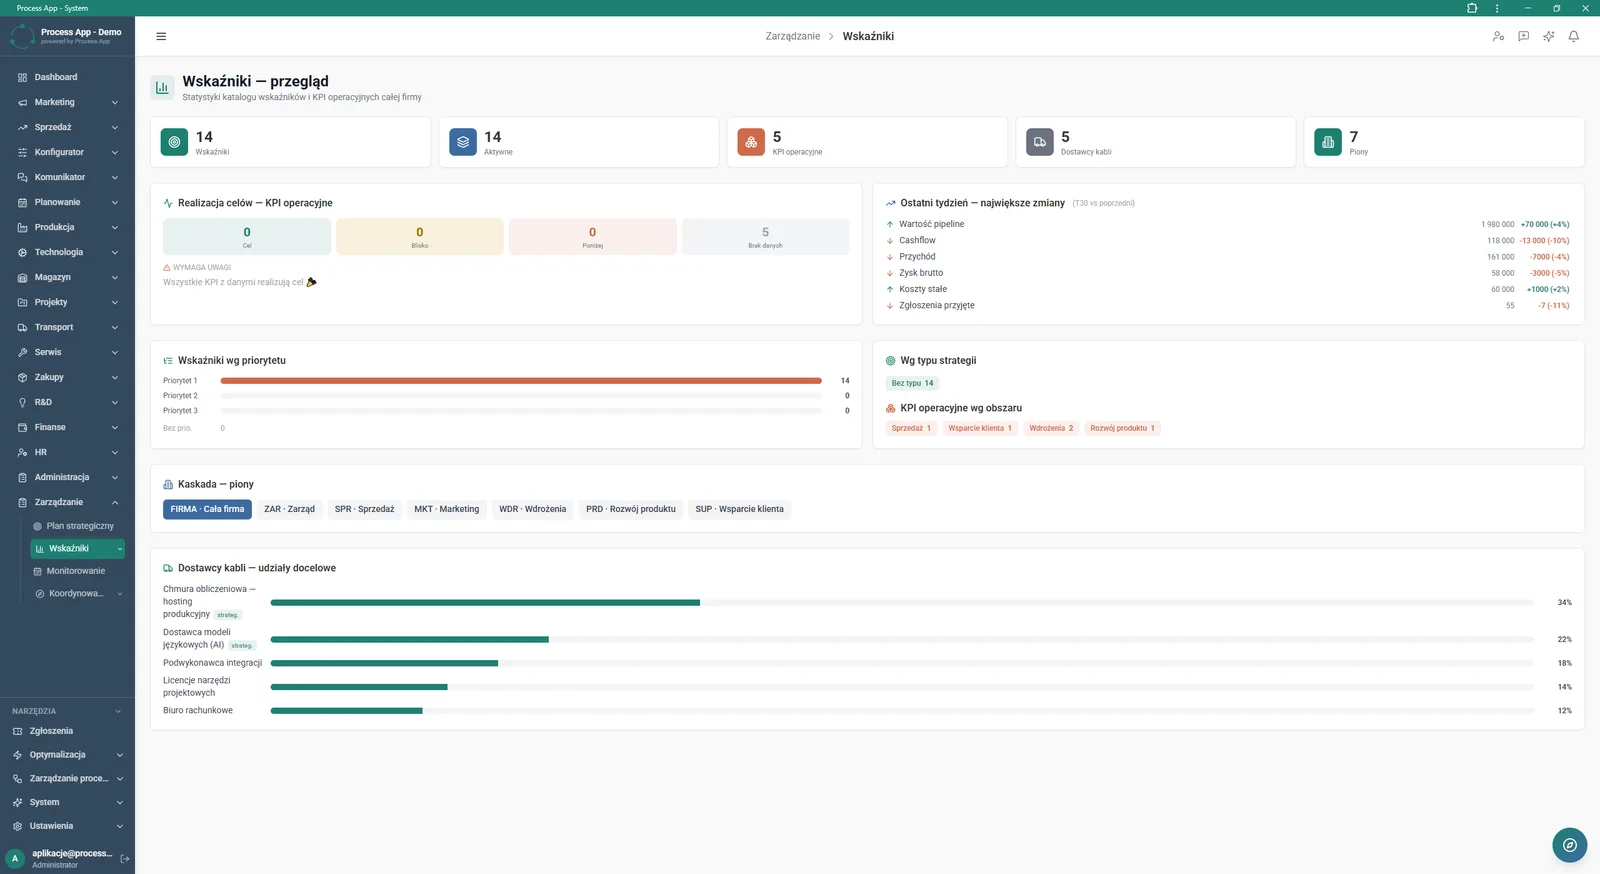Click the chart icon beside Wskaźniki — przegląd title
The width and height of the screenshot is (1600, 874).
point(162,88)
